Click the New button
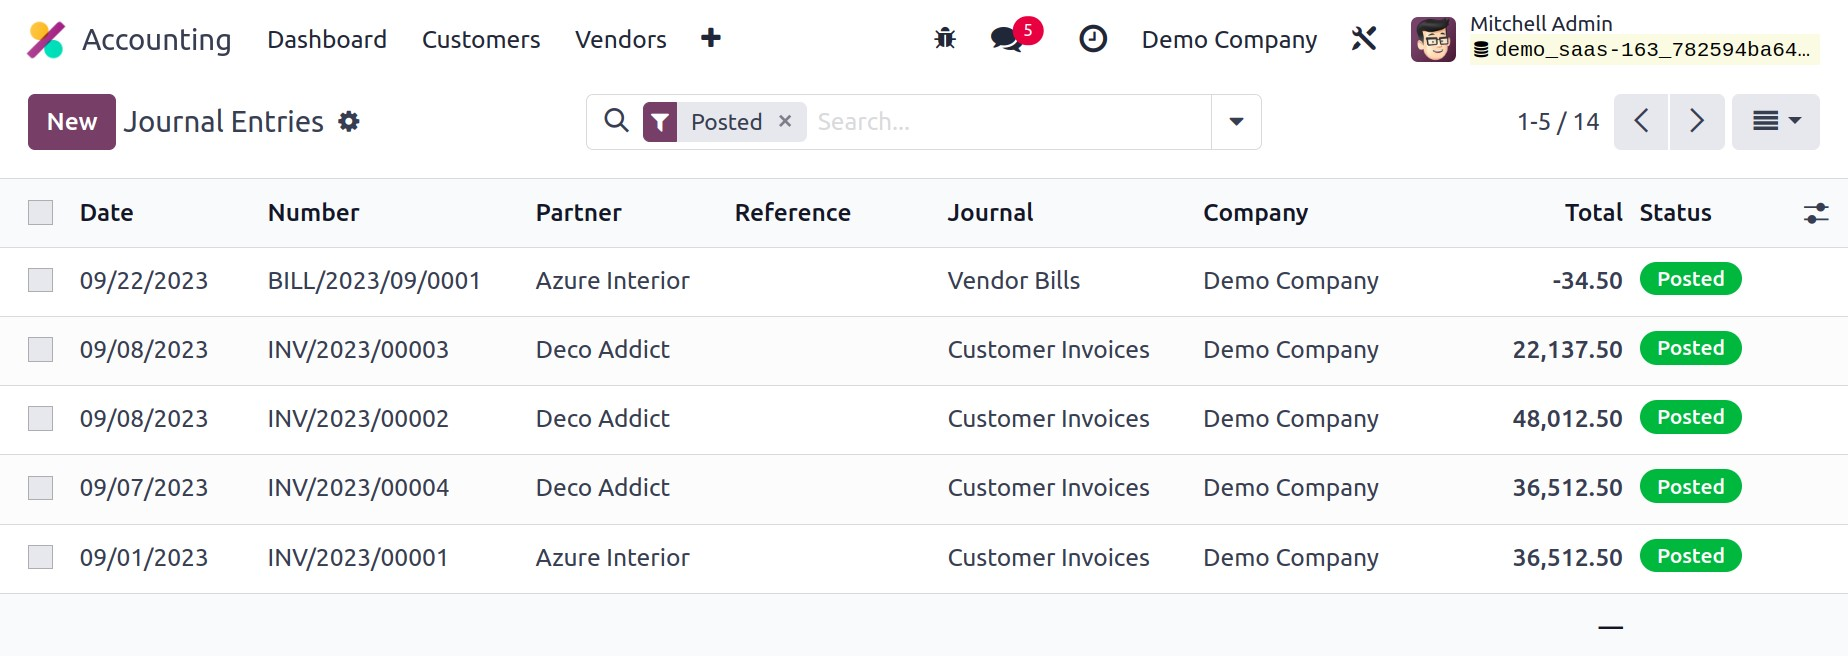The width and height of the screenshot is (1848, 656). (x=72, y=122)
